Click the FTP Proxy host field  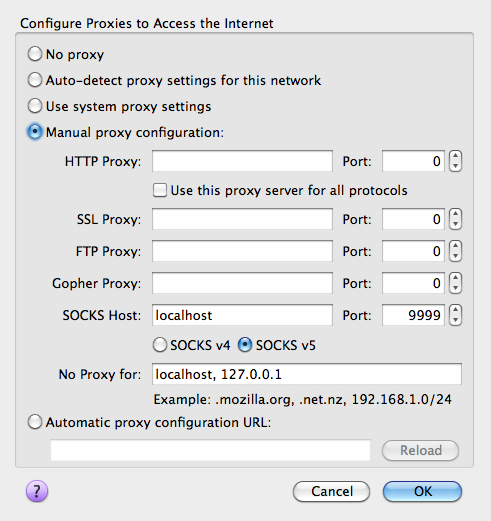pyautogui.click(x=242, y=251)
